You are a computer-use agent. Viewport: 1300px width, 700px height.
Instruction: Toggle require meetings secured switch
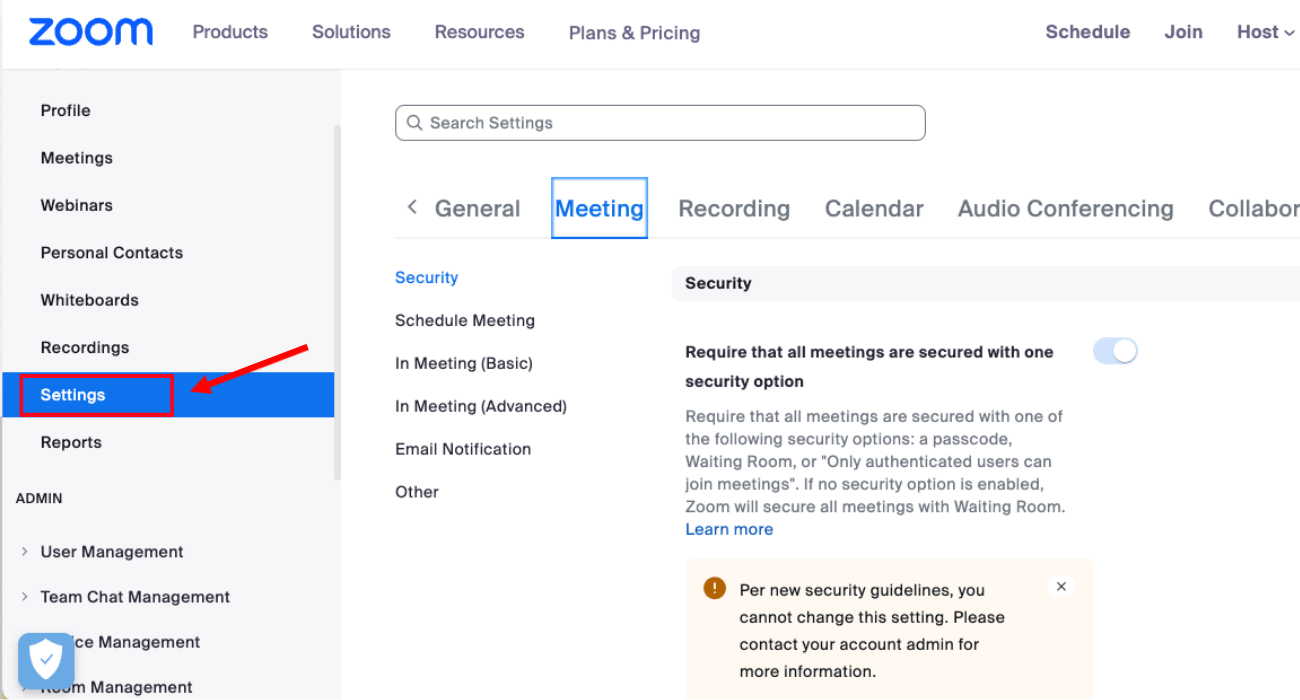[1115, 351]
